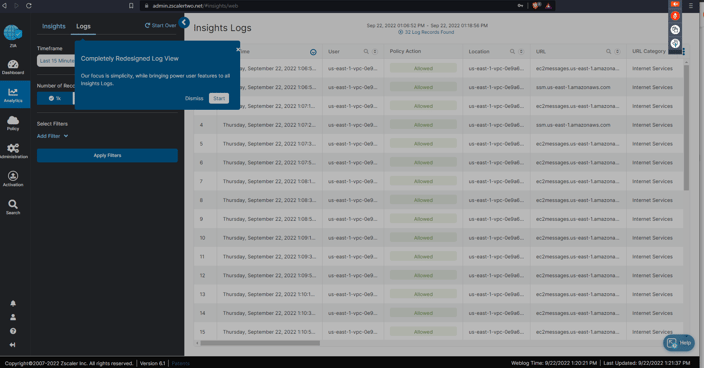704x368 pixels.
Task: Click row 10 timestamp cell
Action: pos(269,238)
